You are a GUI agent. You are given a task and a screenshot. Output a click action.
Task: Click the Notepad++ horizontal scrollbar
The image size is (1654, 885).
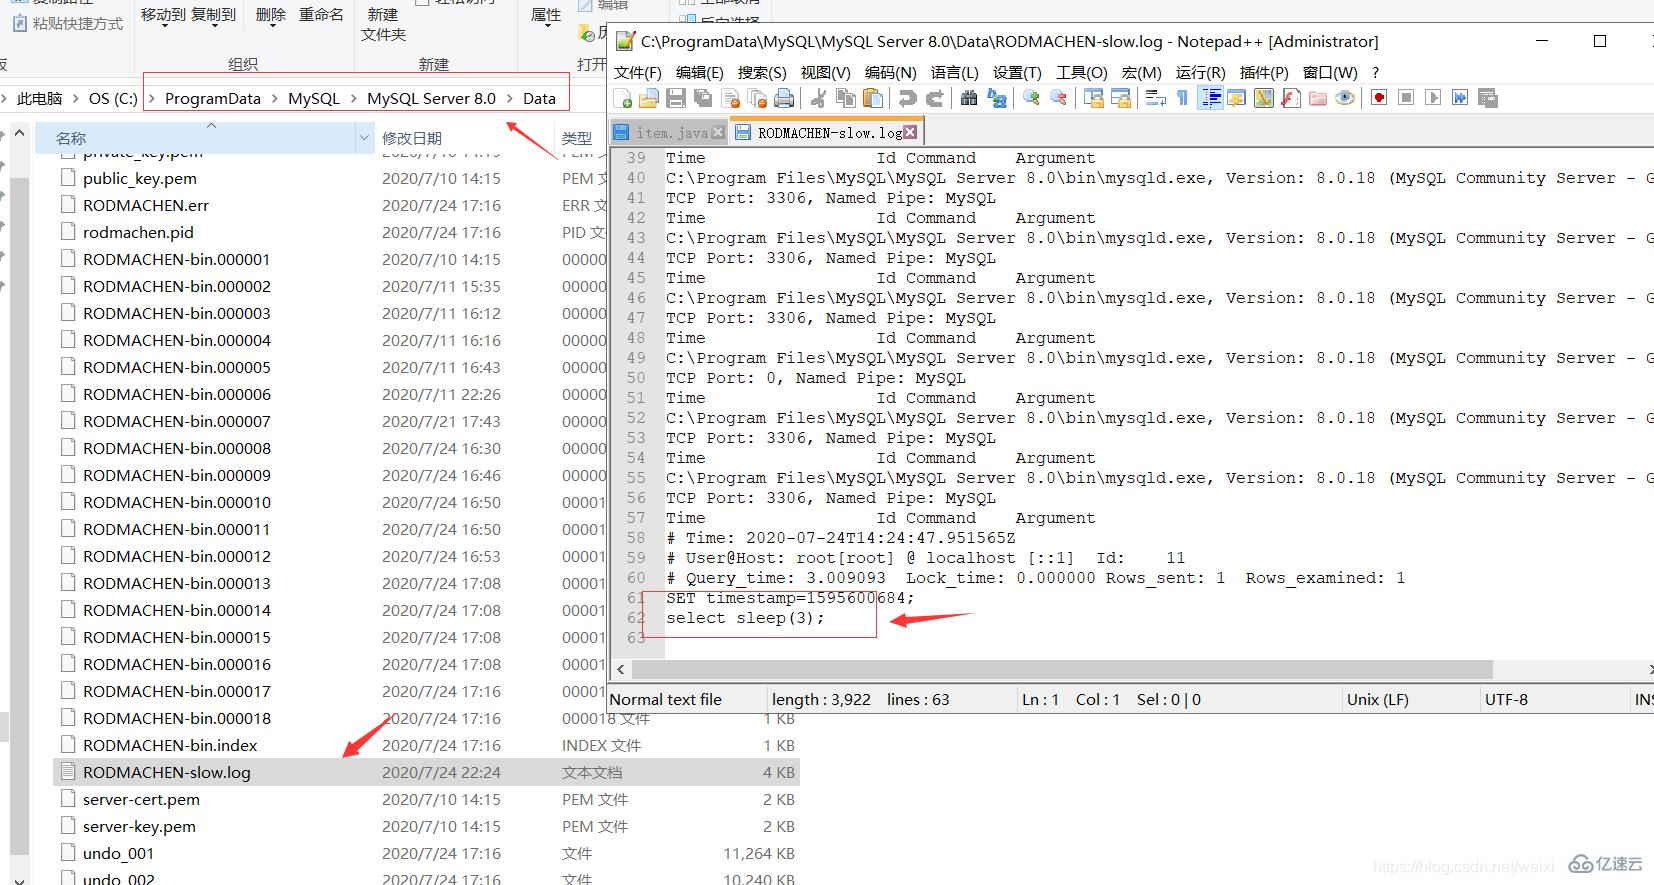click(1063, 669)
